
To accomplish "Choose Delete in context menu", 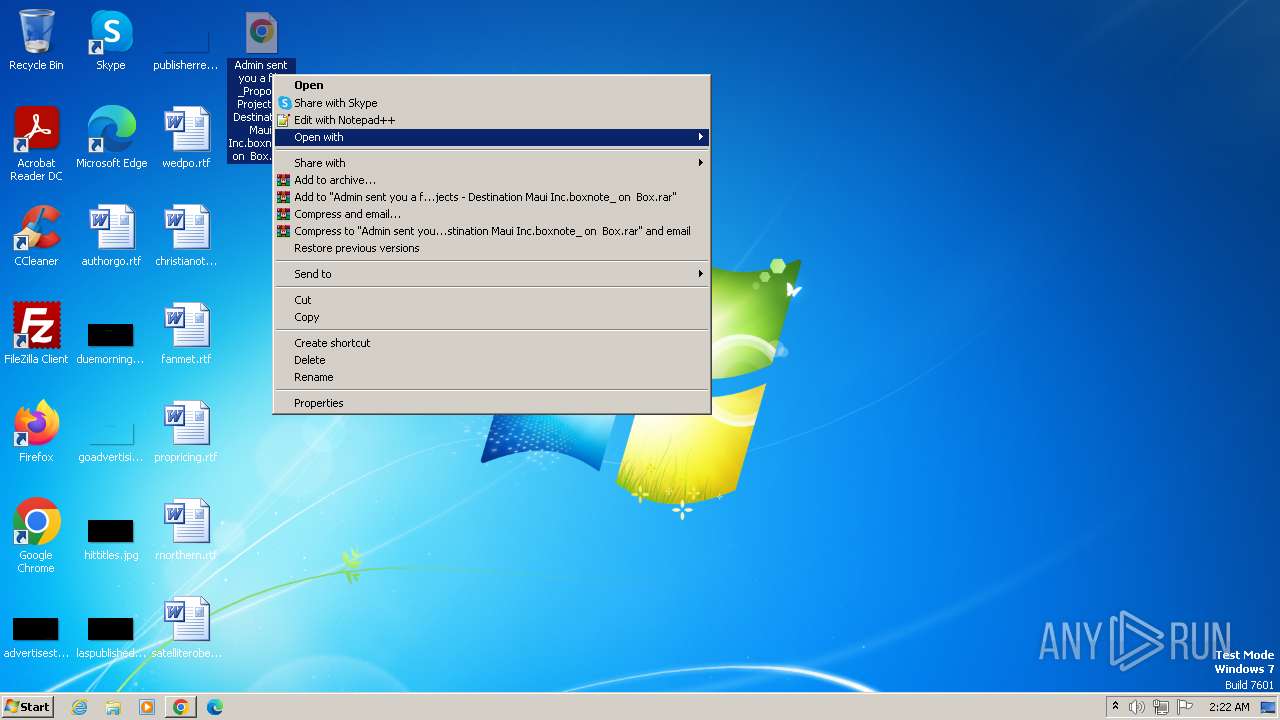I will coord(492,360).
